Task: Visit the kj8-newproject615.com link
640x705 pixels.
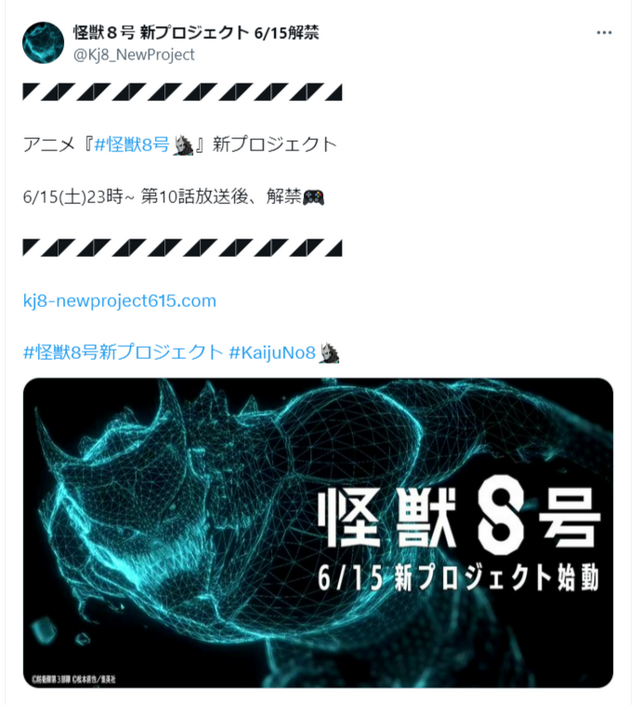Action: pyautogui.click(x=120, y=300)
